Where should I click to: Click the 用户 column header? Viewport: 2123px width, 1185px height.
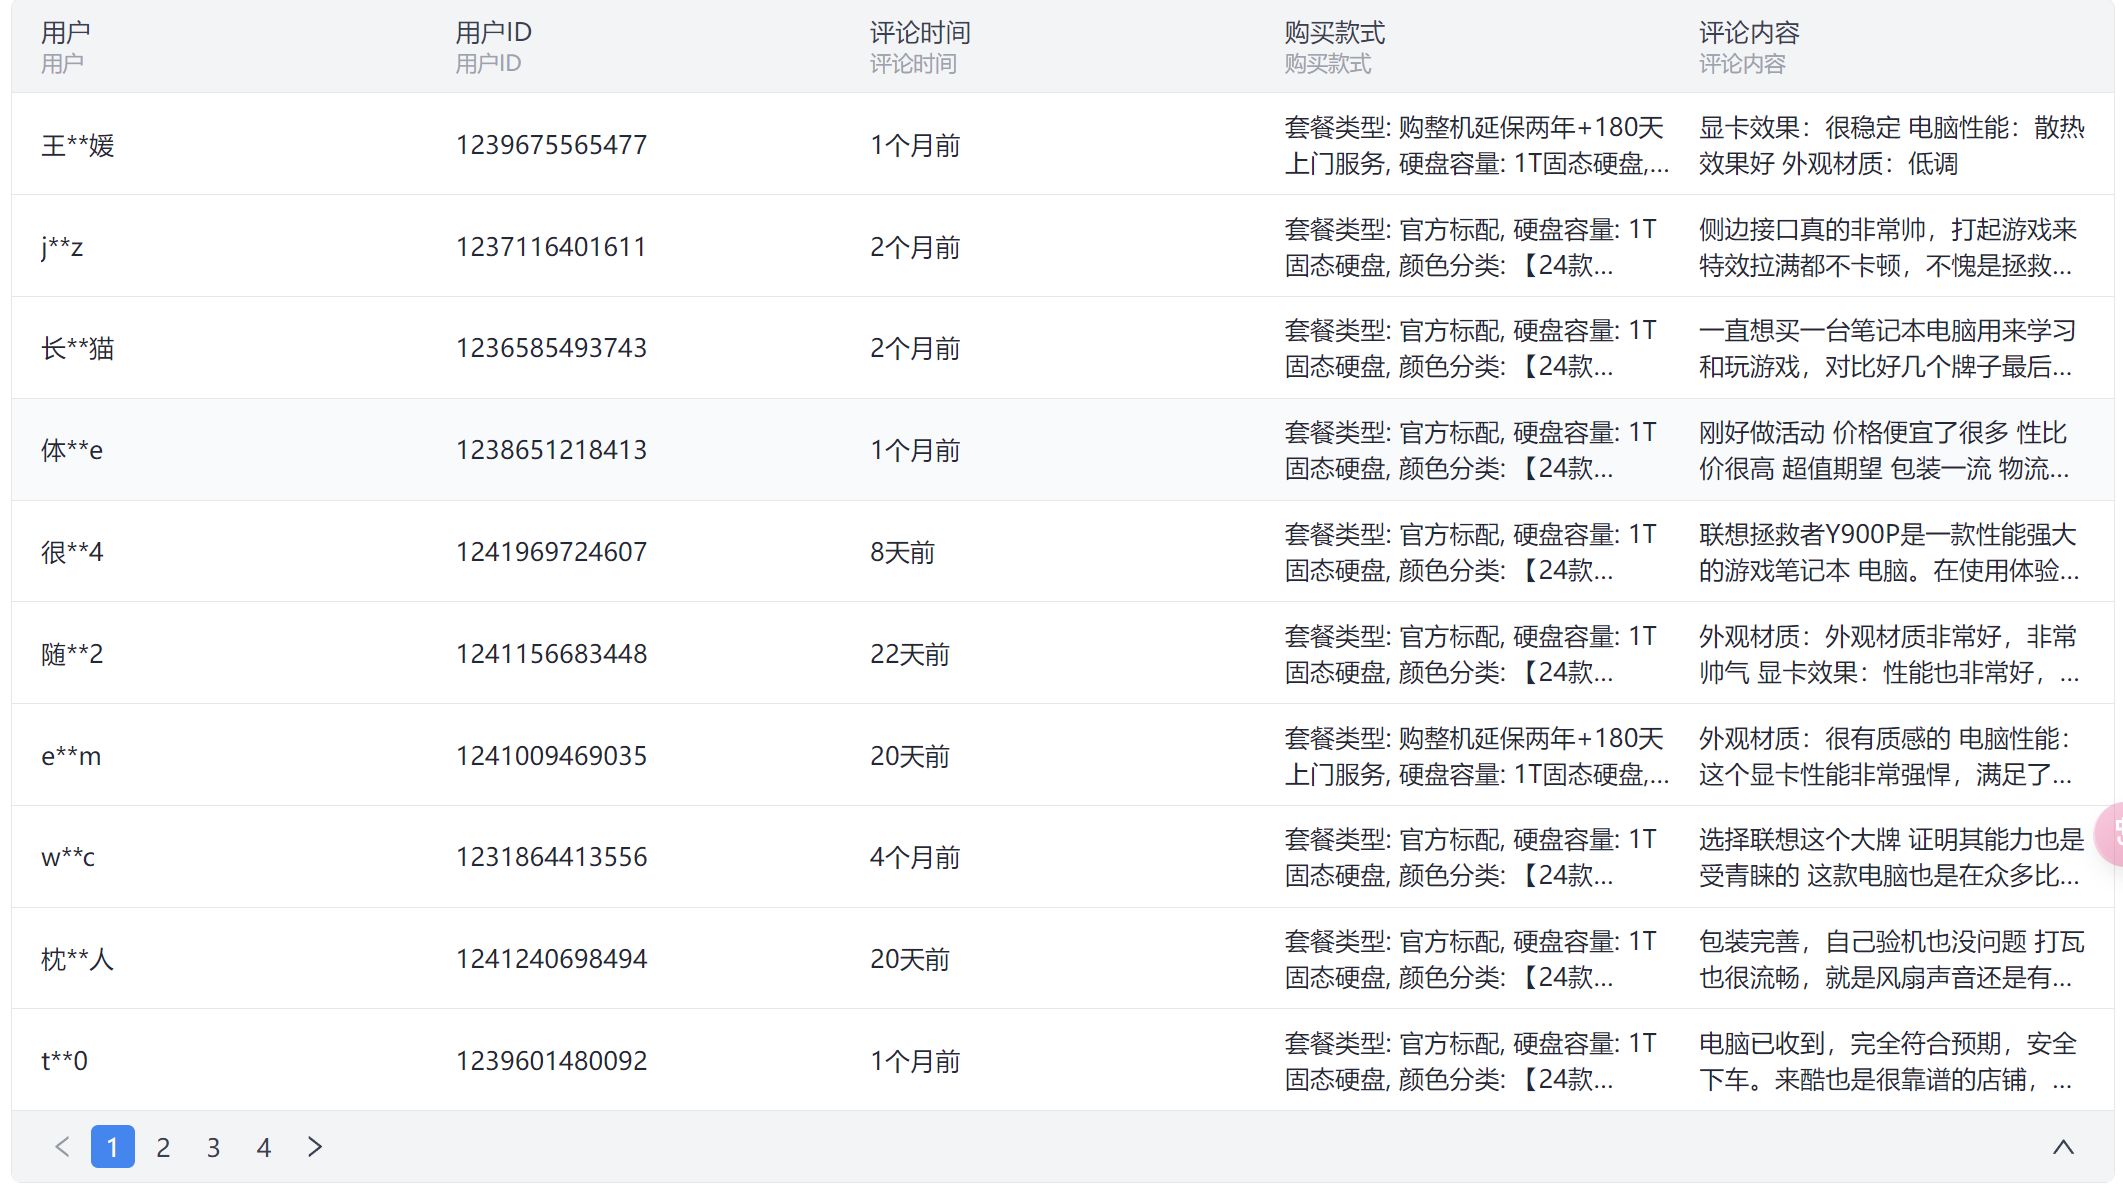[66, 32]
